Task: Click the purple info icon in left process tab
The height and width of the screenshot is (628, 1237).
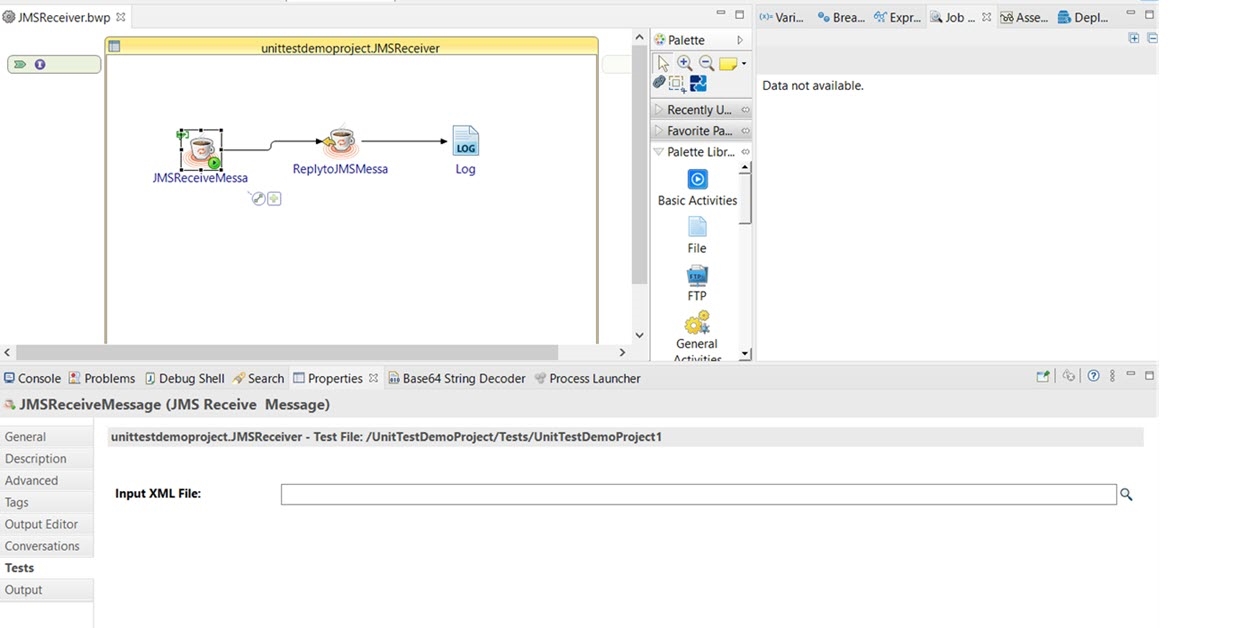Action: point(40,65)
